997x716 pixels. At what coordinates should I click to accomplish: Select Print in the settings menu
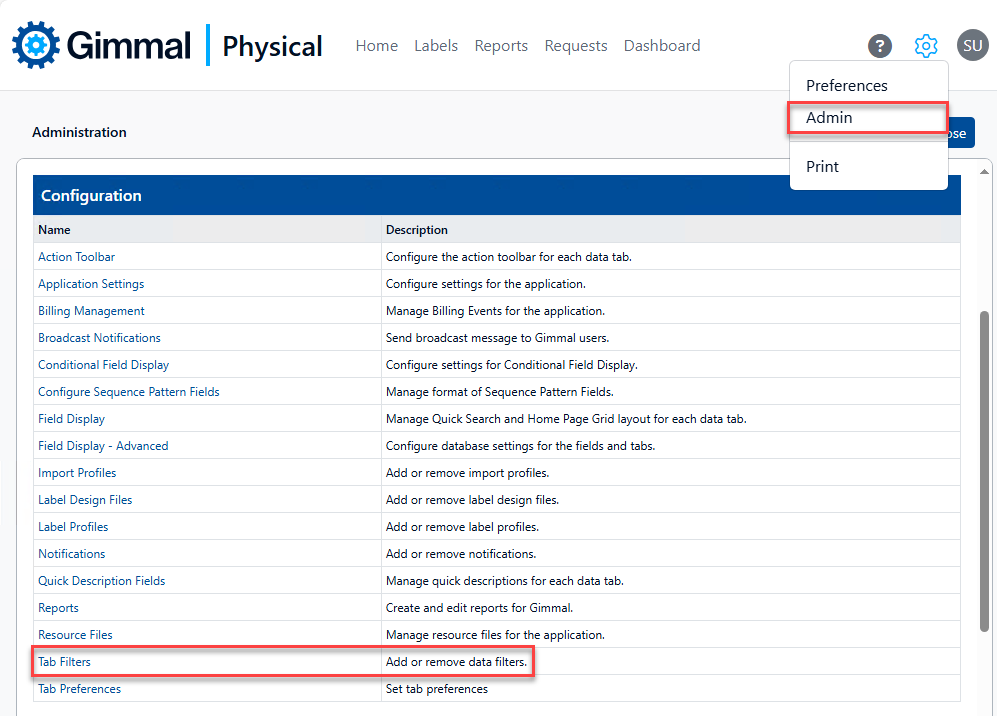(x=822, y=167)
